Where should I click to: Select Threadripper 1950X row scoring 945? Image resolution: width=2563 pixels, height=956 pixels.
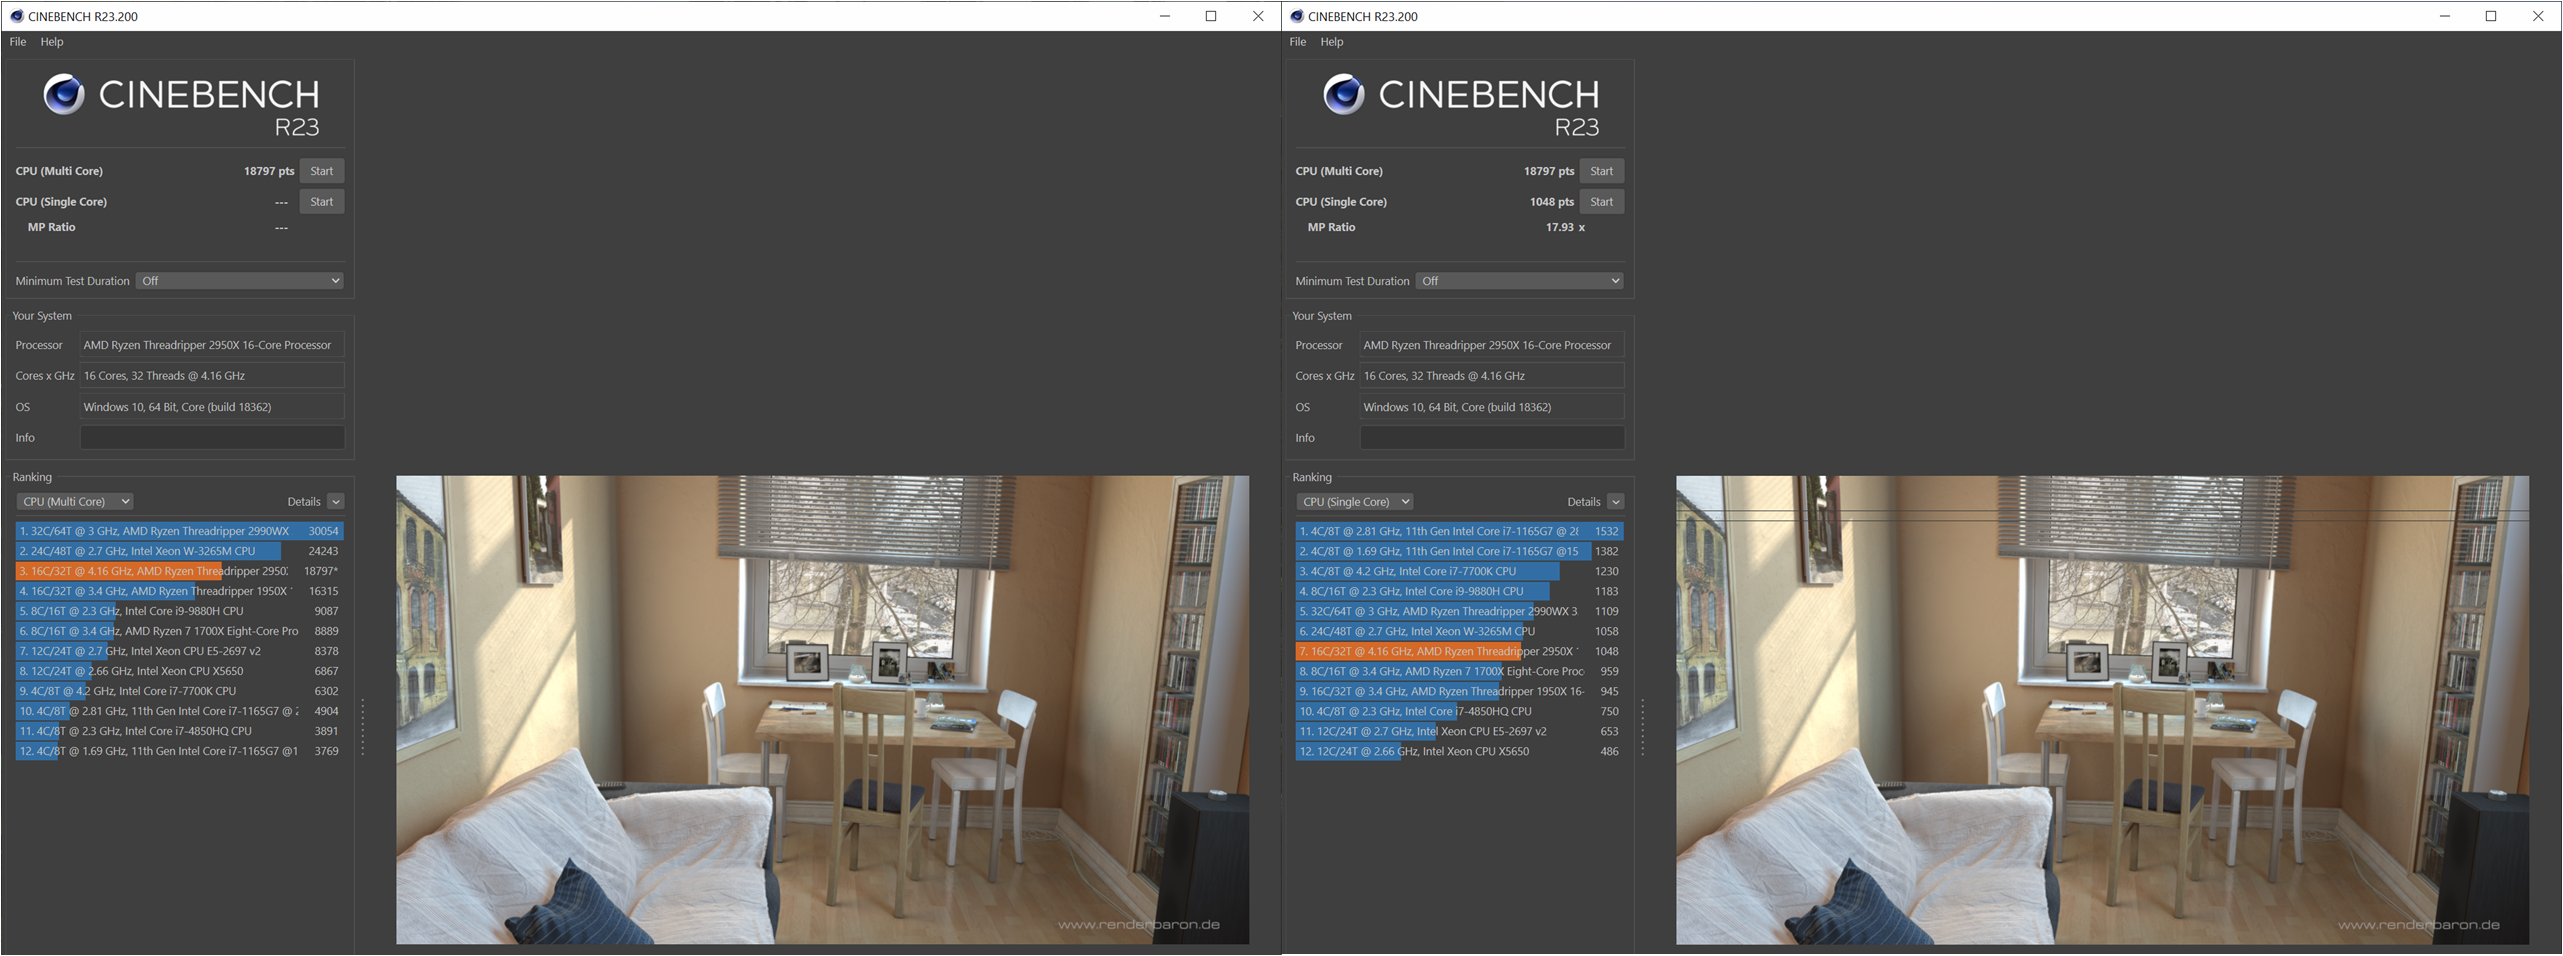click(x=1459, y=691)
